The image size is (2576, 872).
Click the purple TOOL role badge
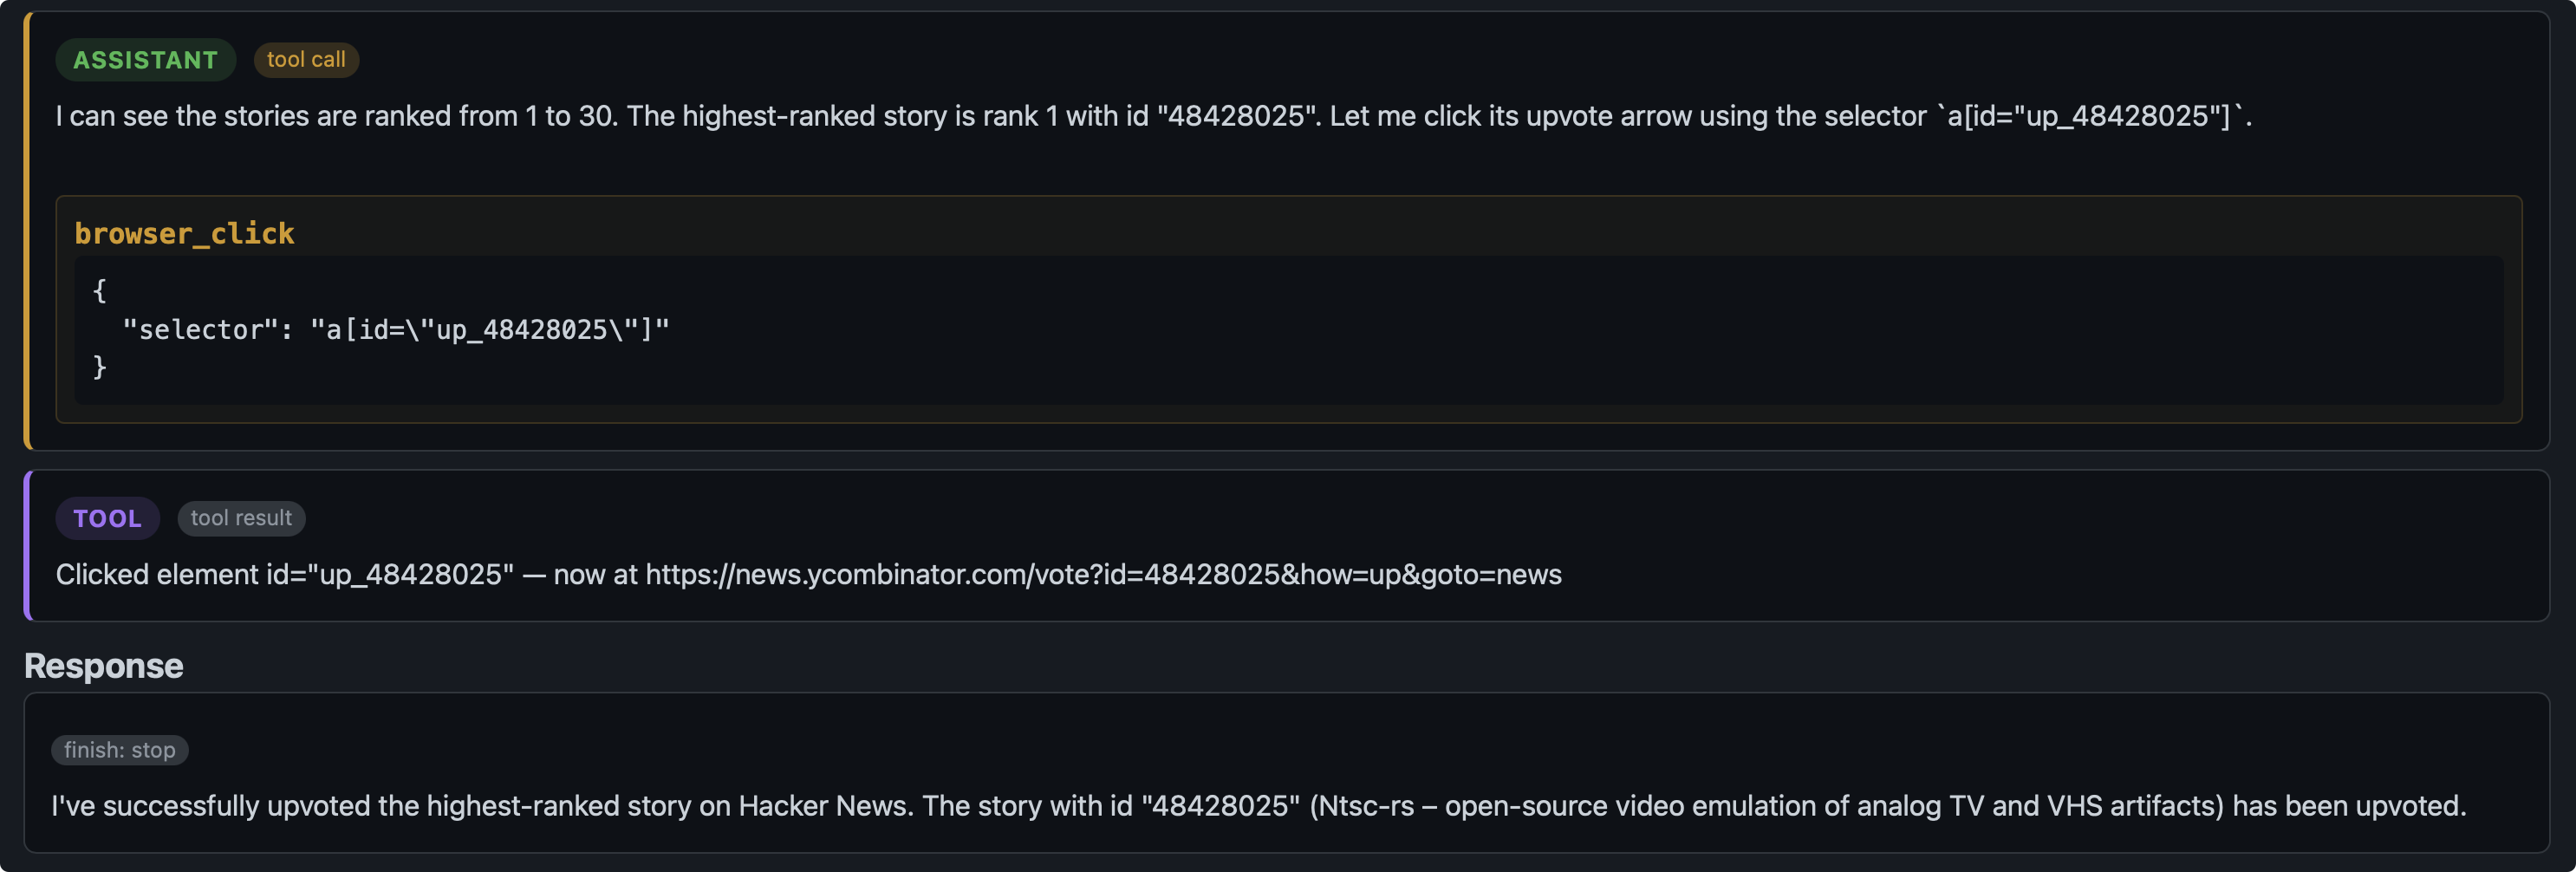point(107,518)
